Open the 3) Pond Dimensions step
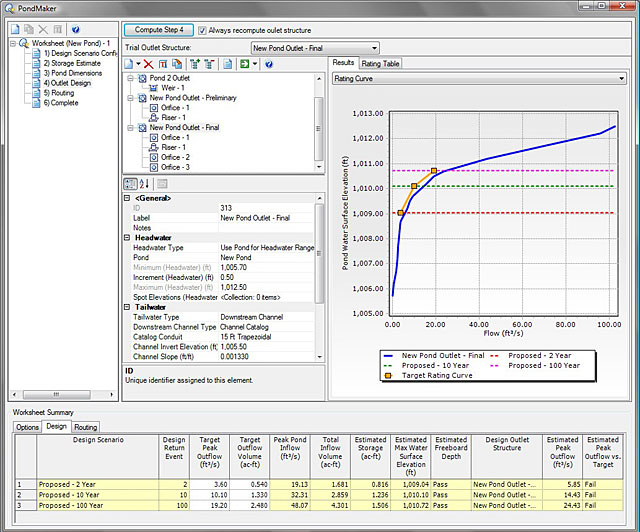640x532 pixels. pyautogui.click(x=73, y=73)
